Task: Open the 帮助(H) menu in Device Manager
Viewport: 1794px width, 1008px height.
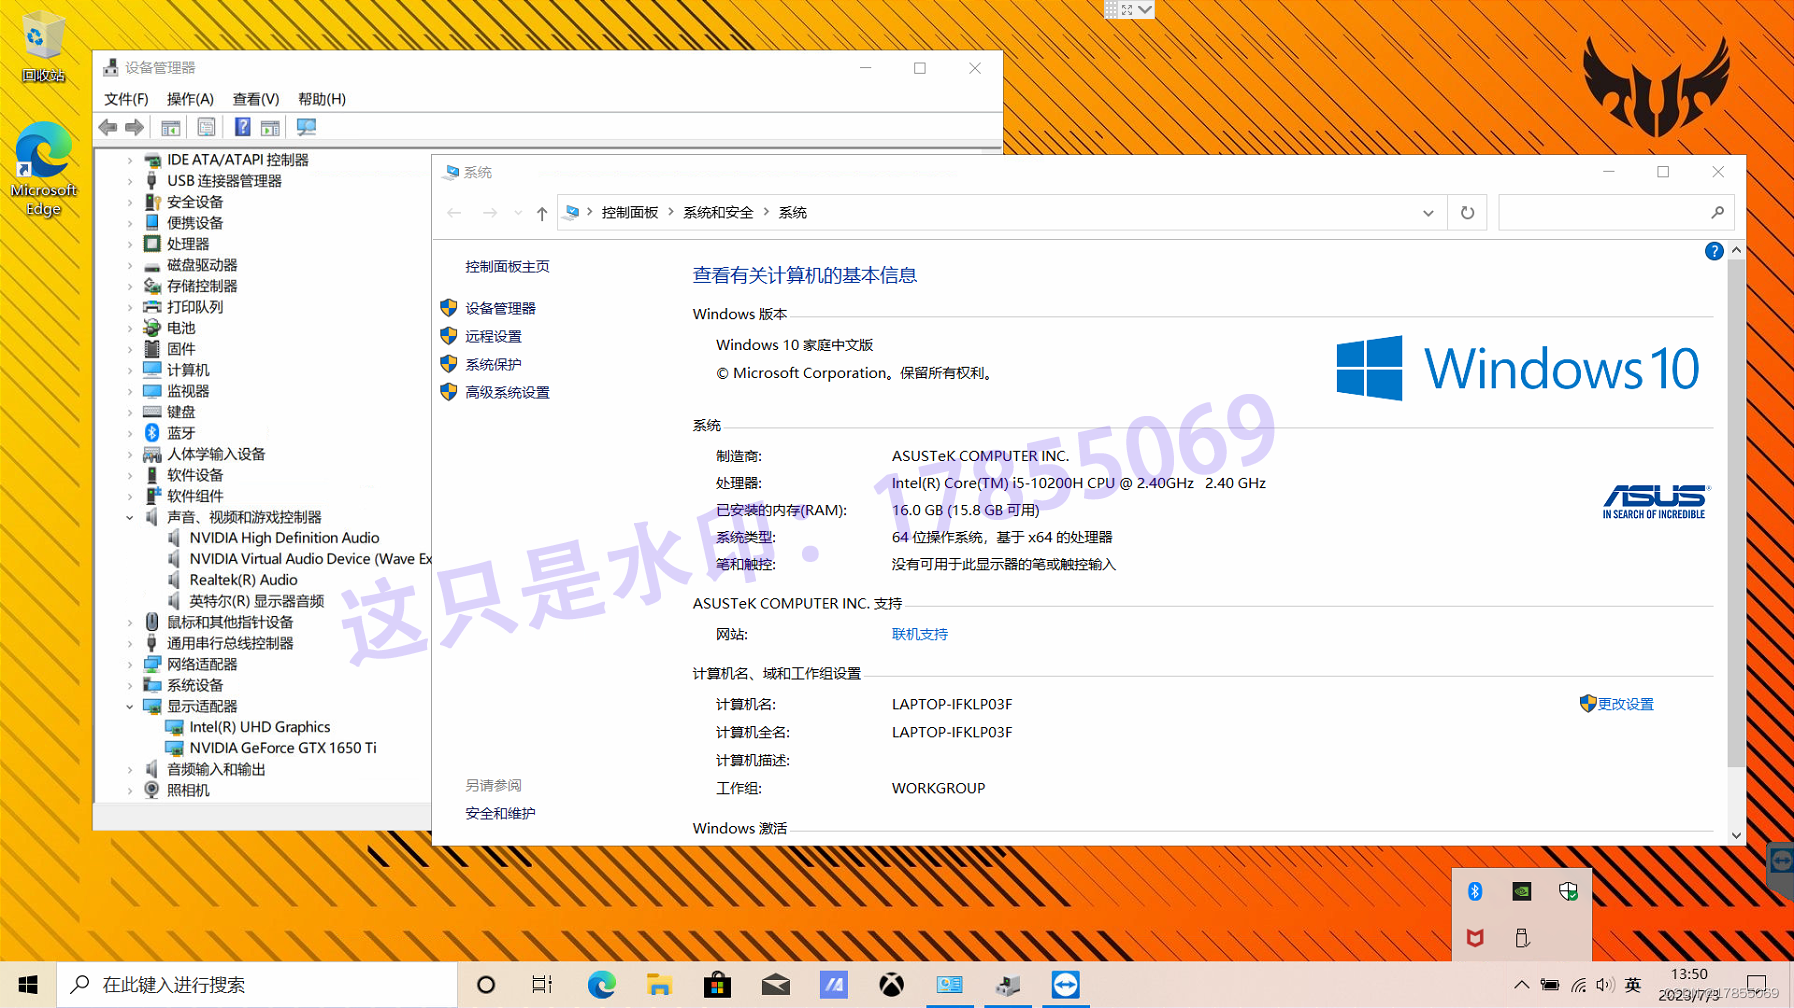Action: pyautogui.click(x=322, y=99)
